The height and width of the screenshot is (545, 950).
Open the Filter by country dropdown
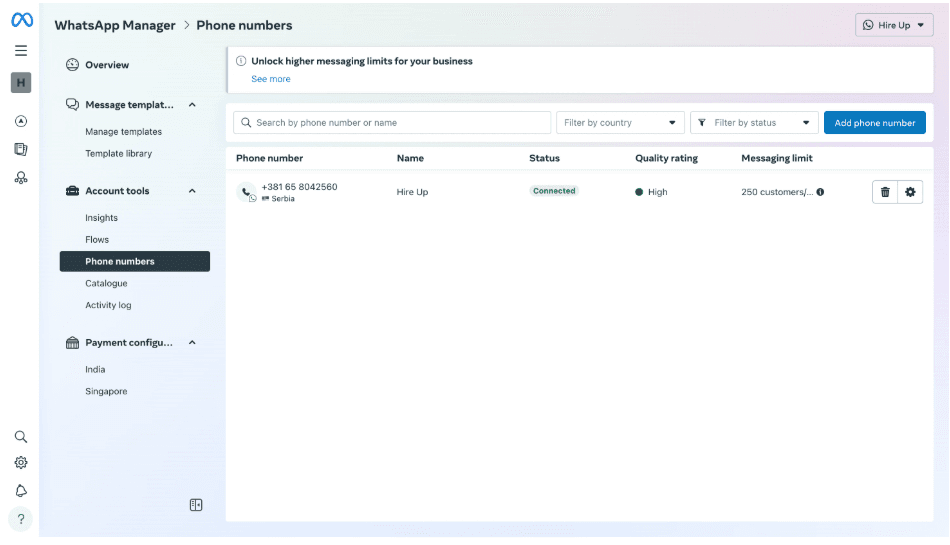[620, 123]
